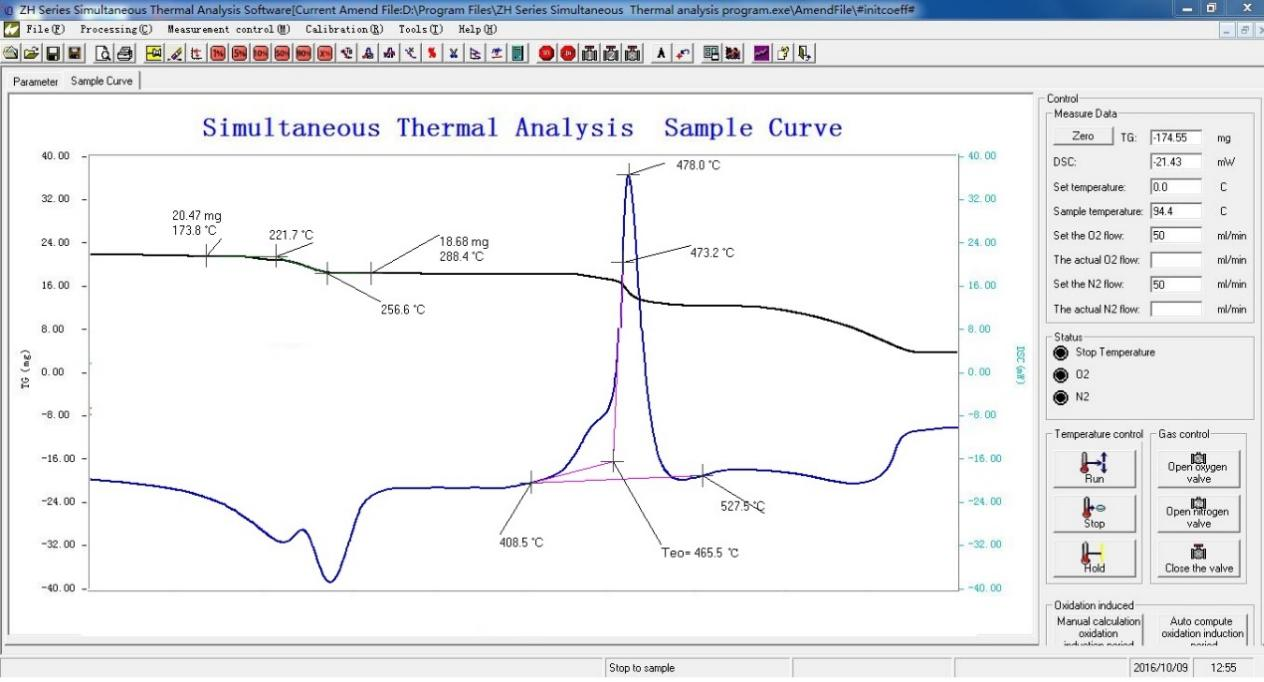This screenshot has height=682, width=1264.
Task: Click the text annotation 'A' icon
Action: point(661,53)
